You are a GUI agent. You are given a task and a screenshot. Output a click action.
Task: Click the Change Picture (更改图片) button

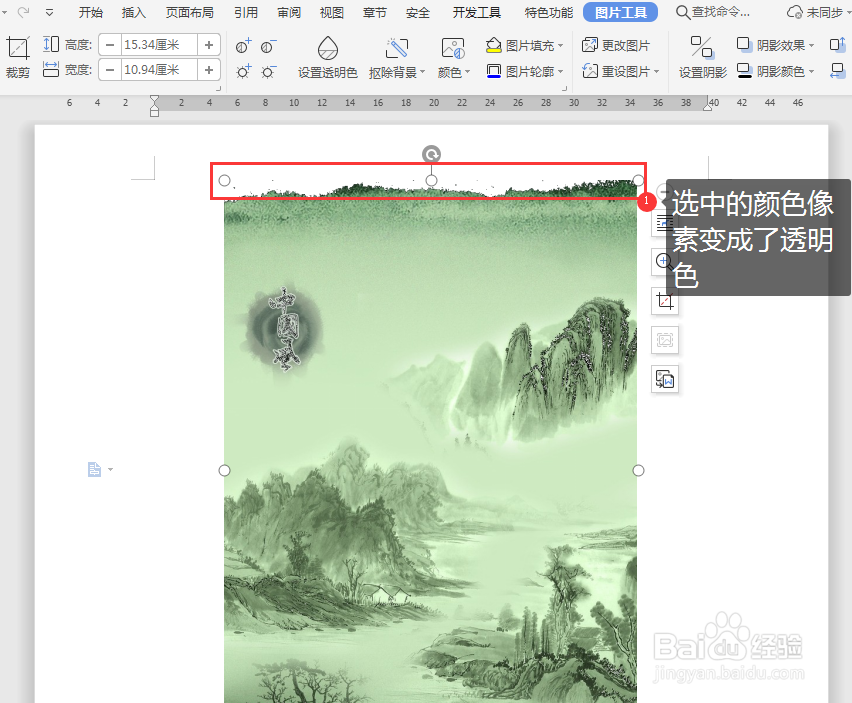(616, 46)
